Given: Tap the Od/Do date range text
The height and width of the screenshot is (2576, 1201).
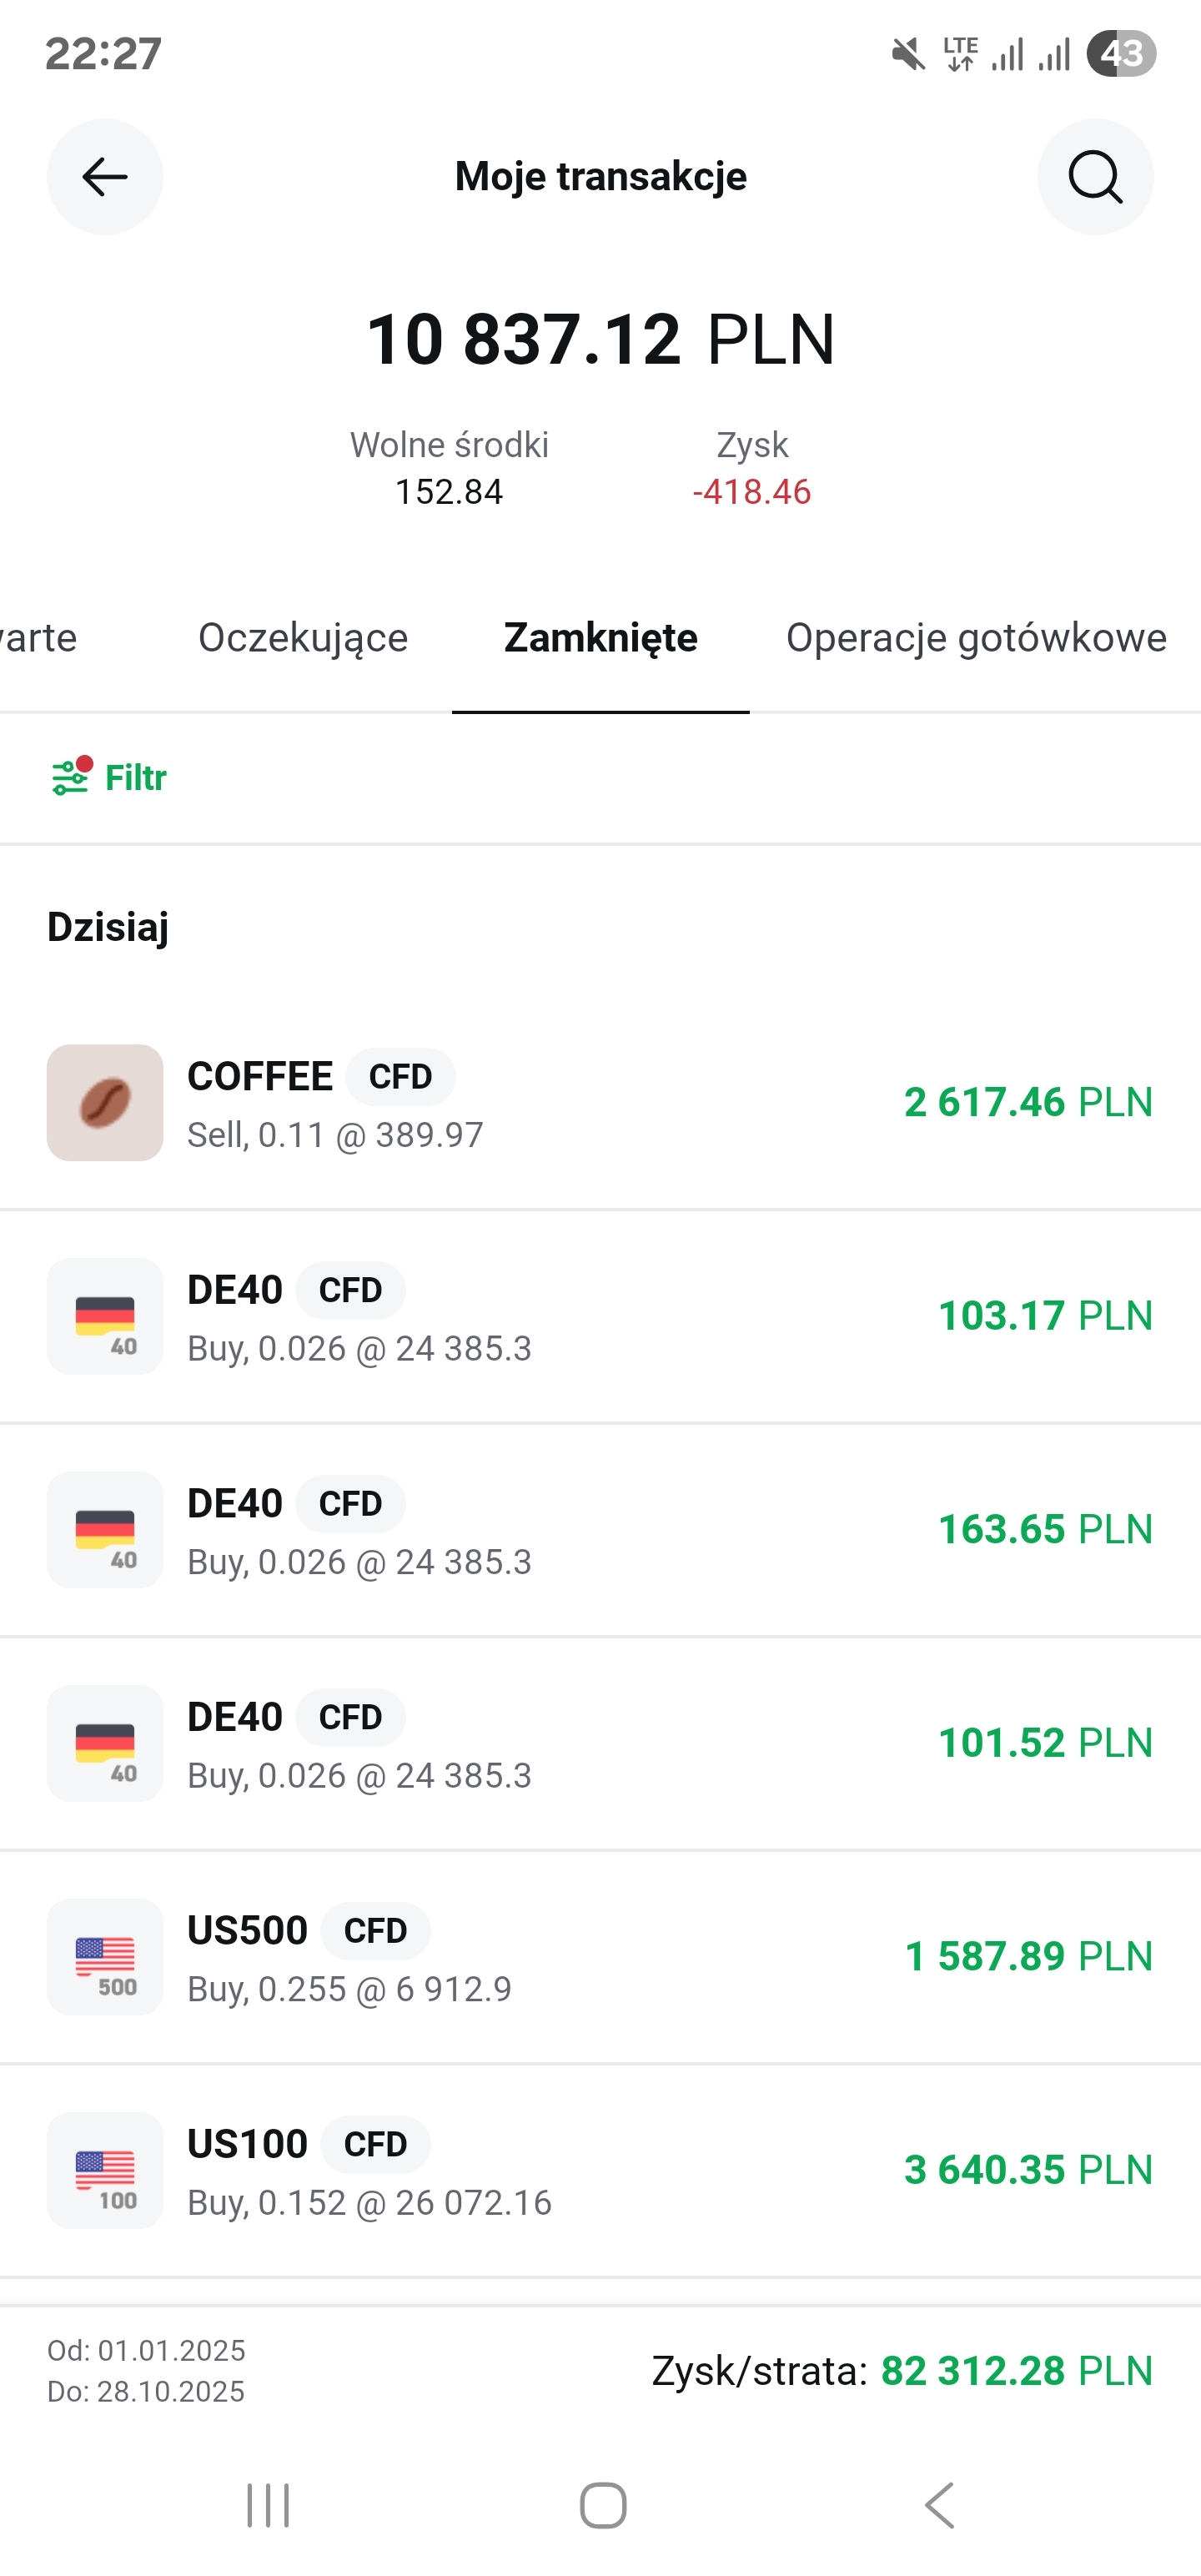Looking at the screenshot, I should (146, 2370).
